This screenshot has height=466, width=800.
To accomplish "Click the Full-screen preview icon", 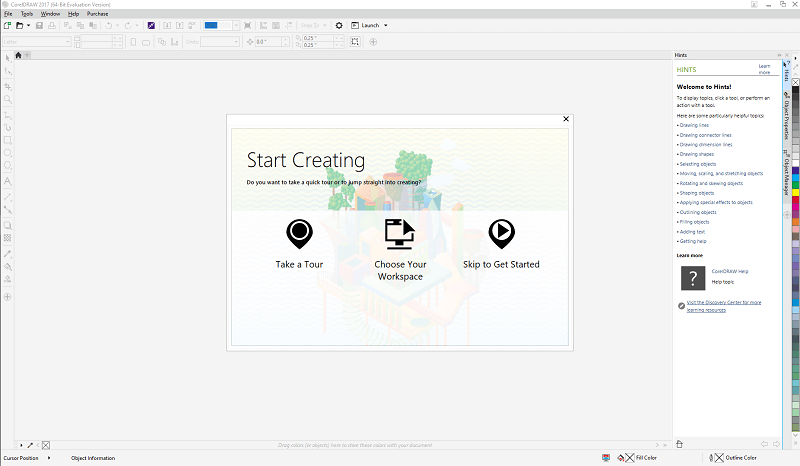I will (247, 25).
